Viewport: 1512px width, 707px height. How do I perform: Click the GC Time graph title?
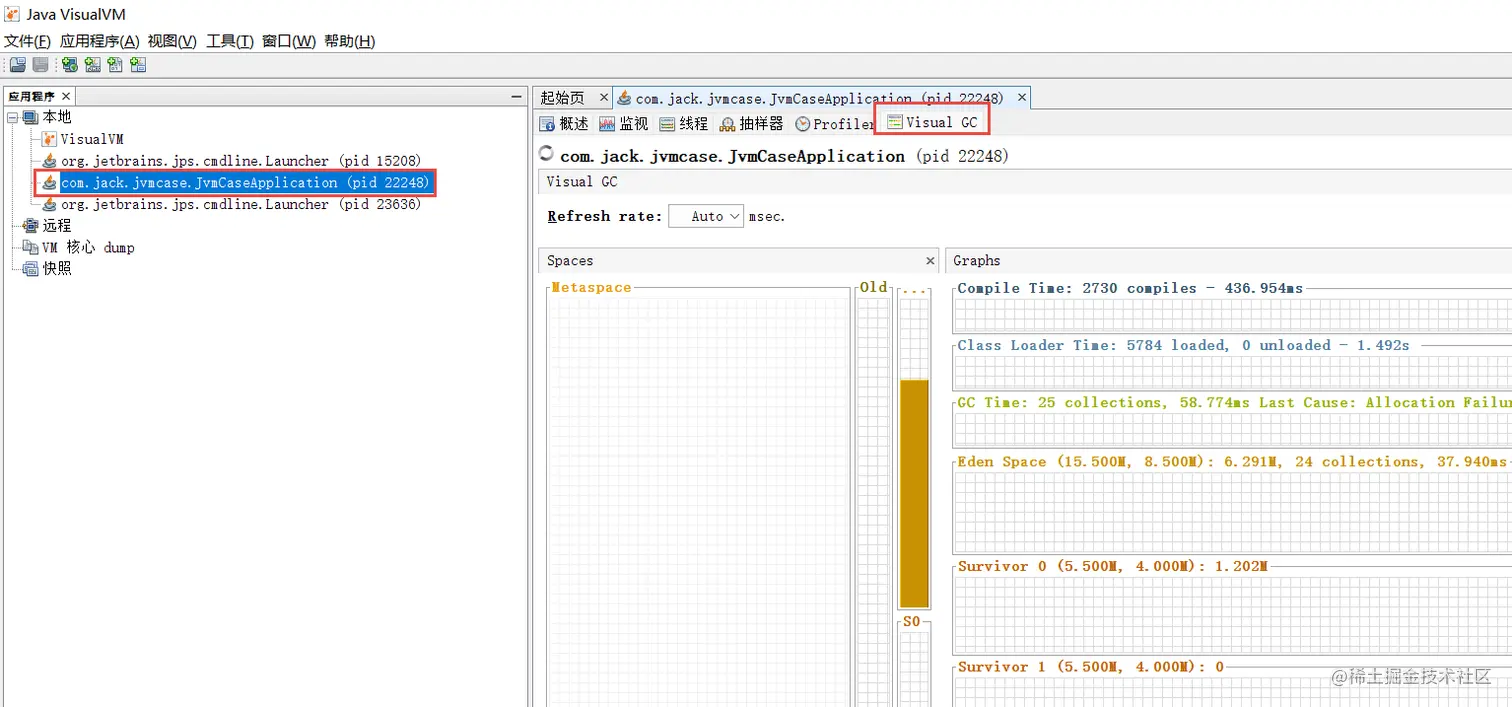(x=1234, y=402)
